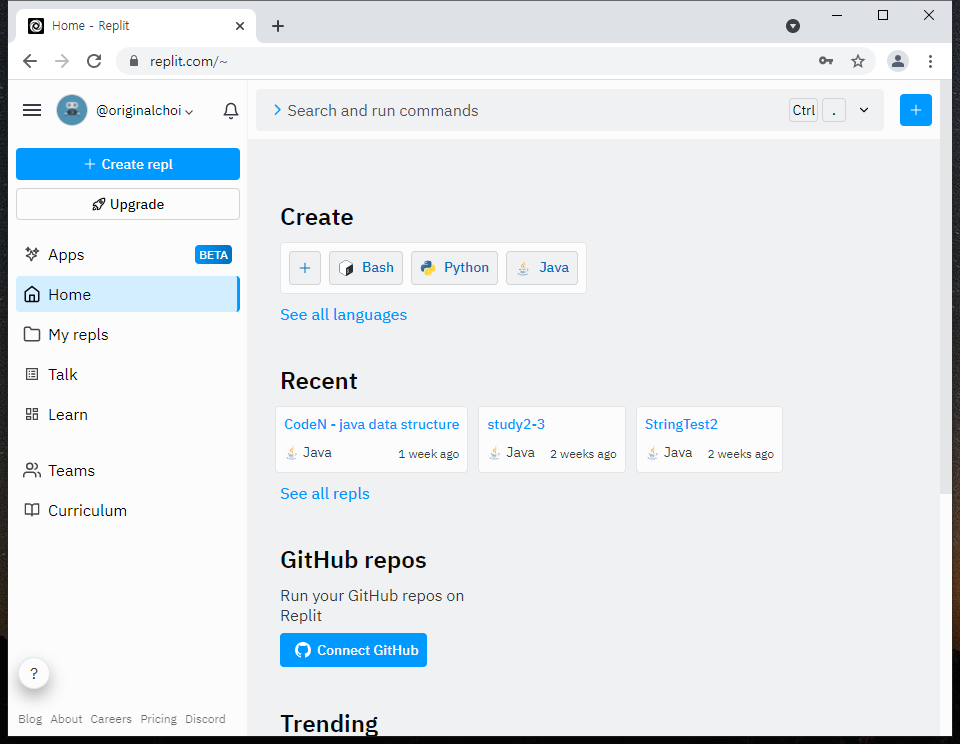The height and width of the screenshot is (744, 960).
Task: Click the Blog footer link
Action: 30,719
